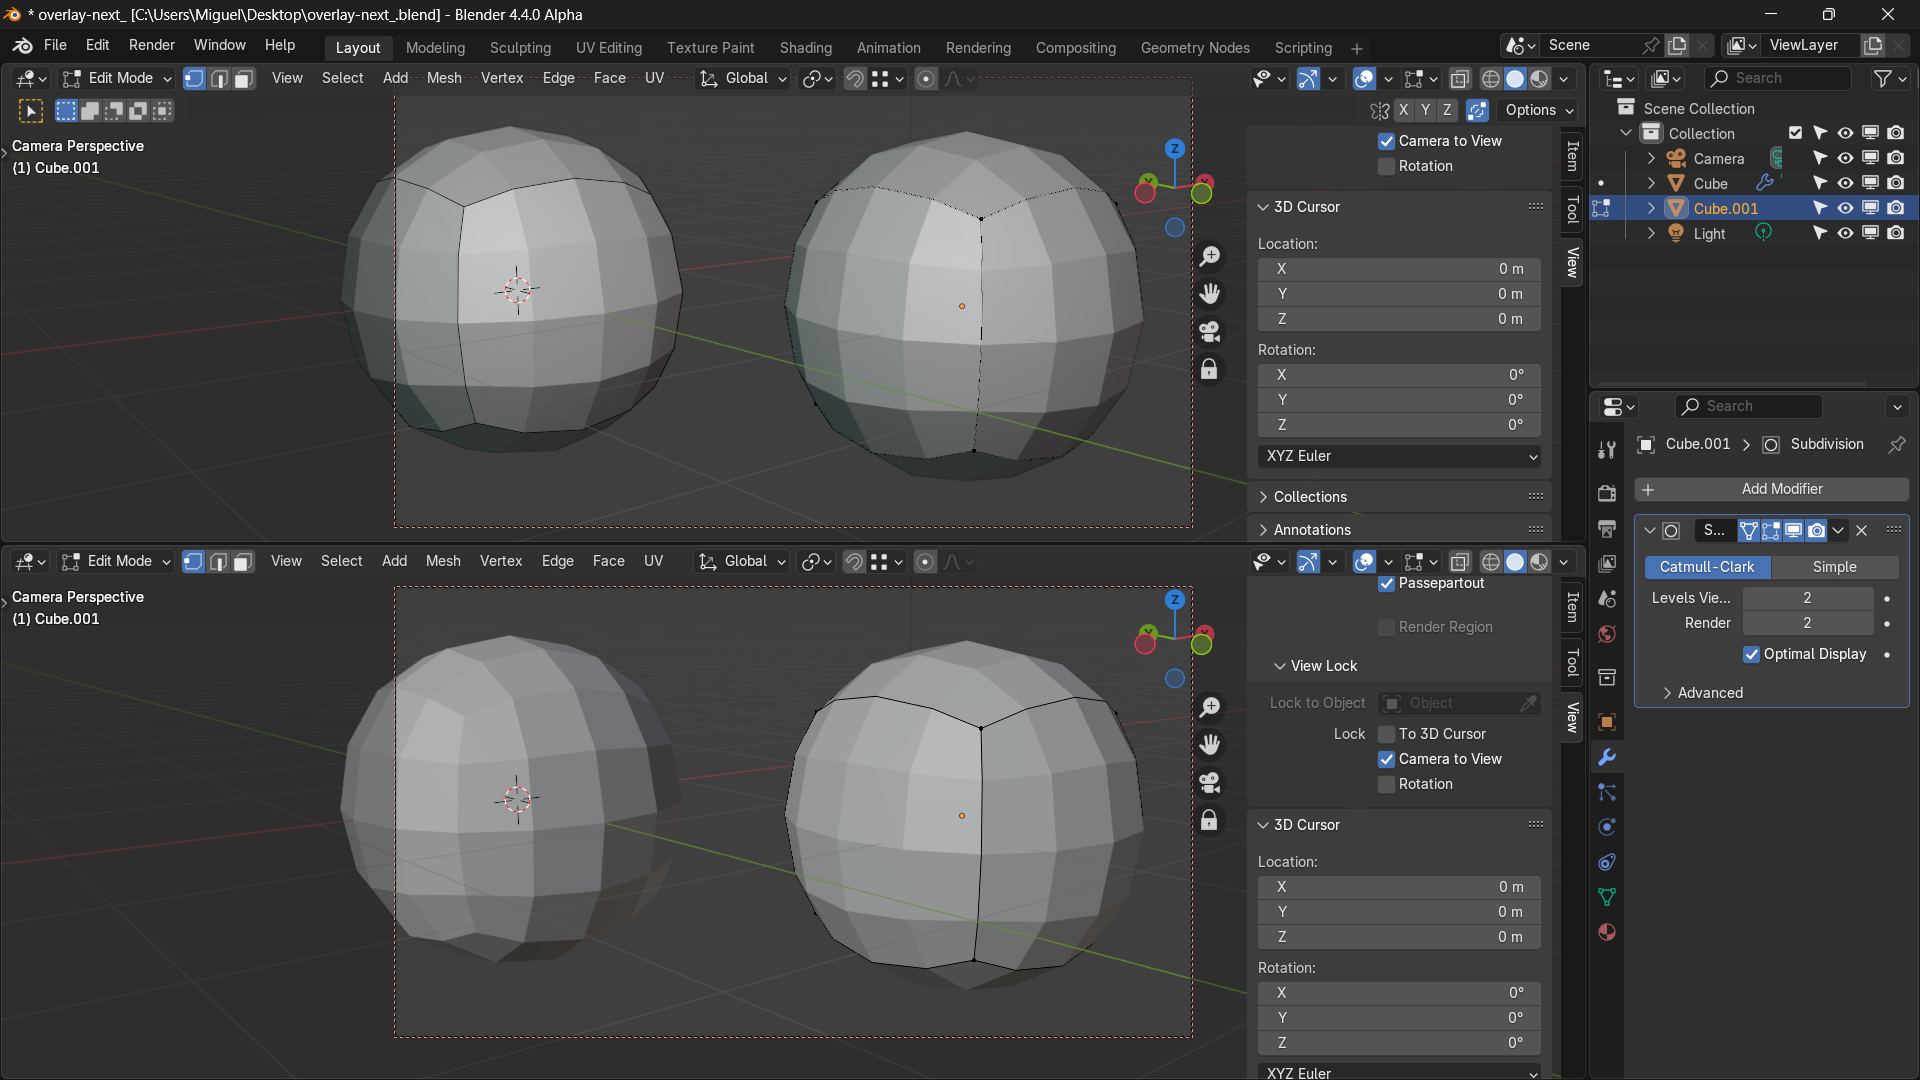Open XYZ Euler rotation mode dropdown in top sidebar
The height and width of the screenshot is (1080, 1920).
pos(1398,456)
